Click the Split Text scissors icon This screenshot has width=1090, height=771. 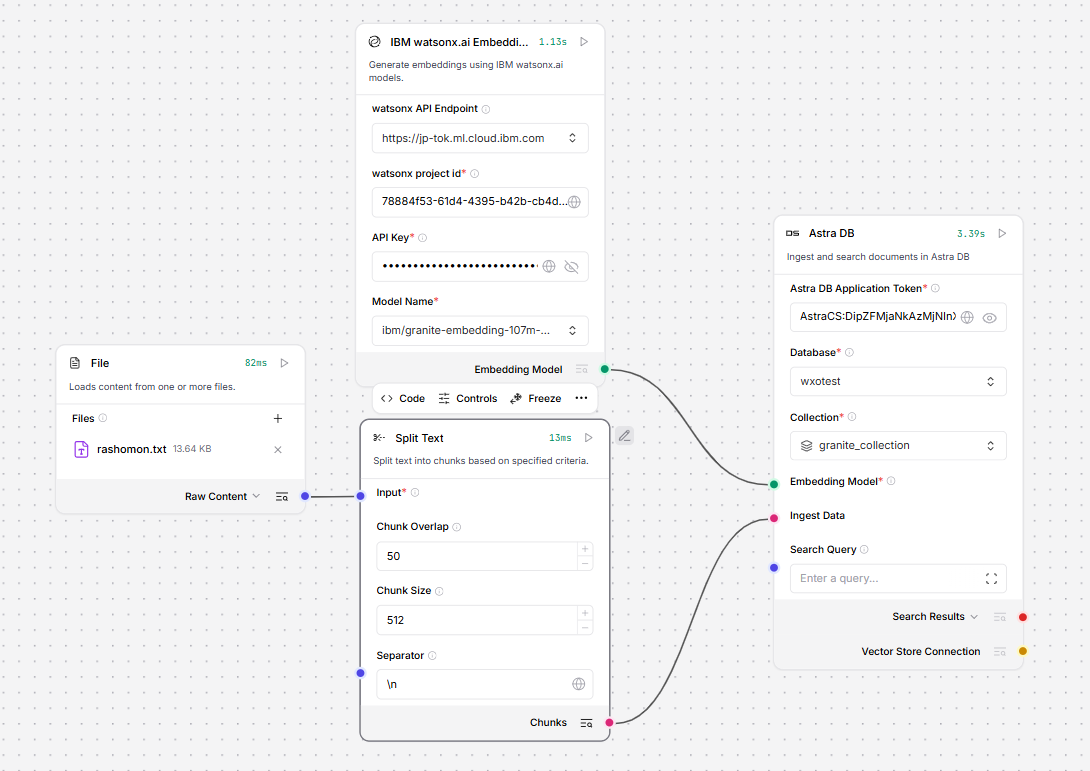pyautogui.click(x=379, y=438)
